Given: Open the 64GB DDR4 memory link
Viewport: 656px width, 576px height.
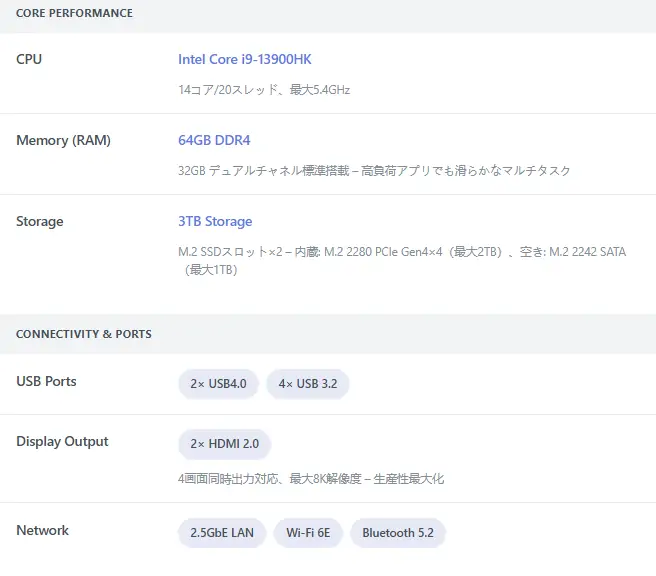Looking at the screenshot, I should point(214,140).
